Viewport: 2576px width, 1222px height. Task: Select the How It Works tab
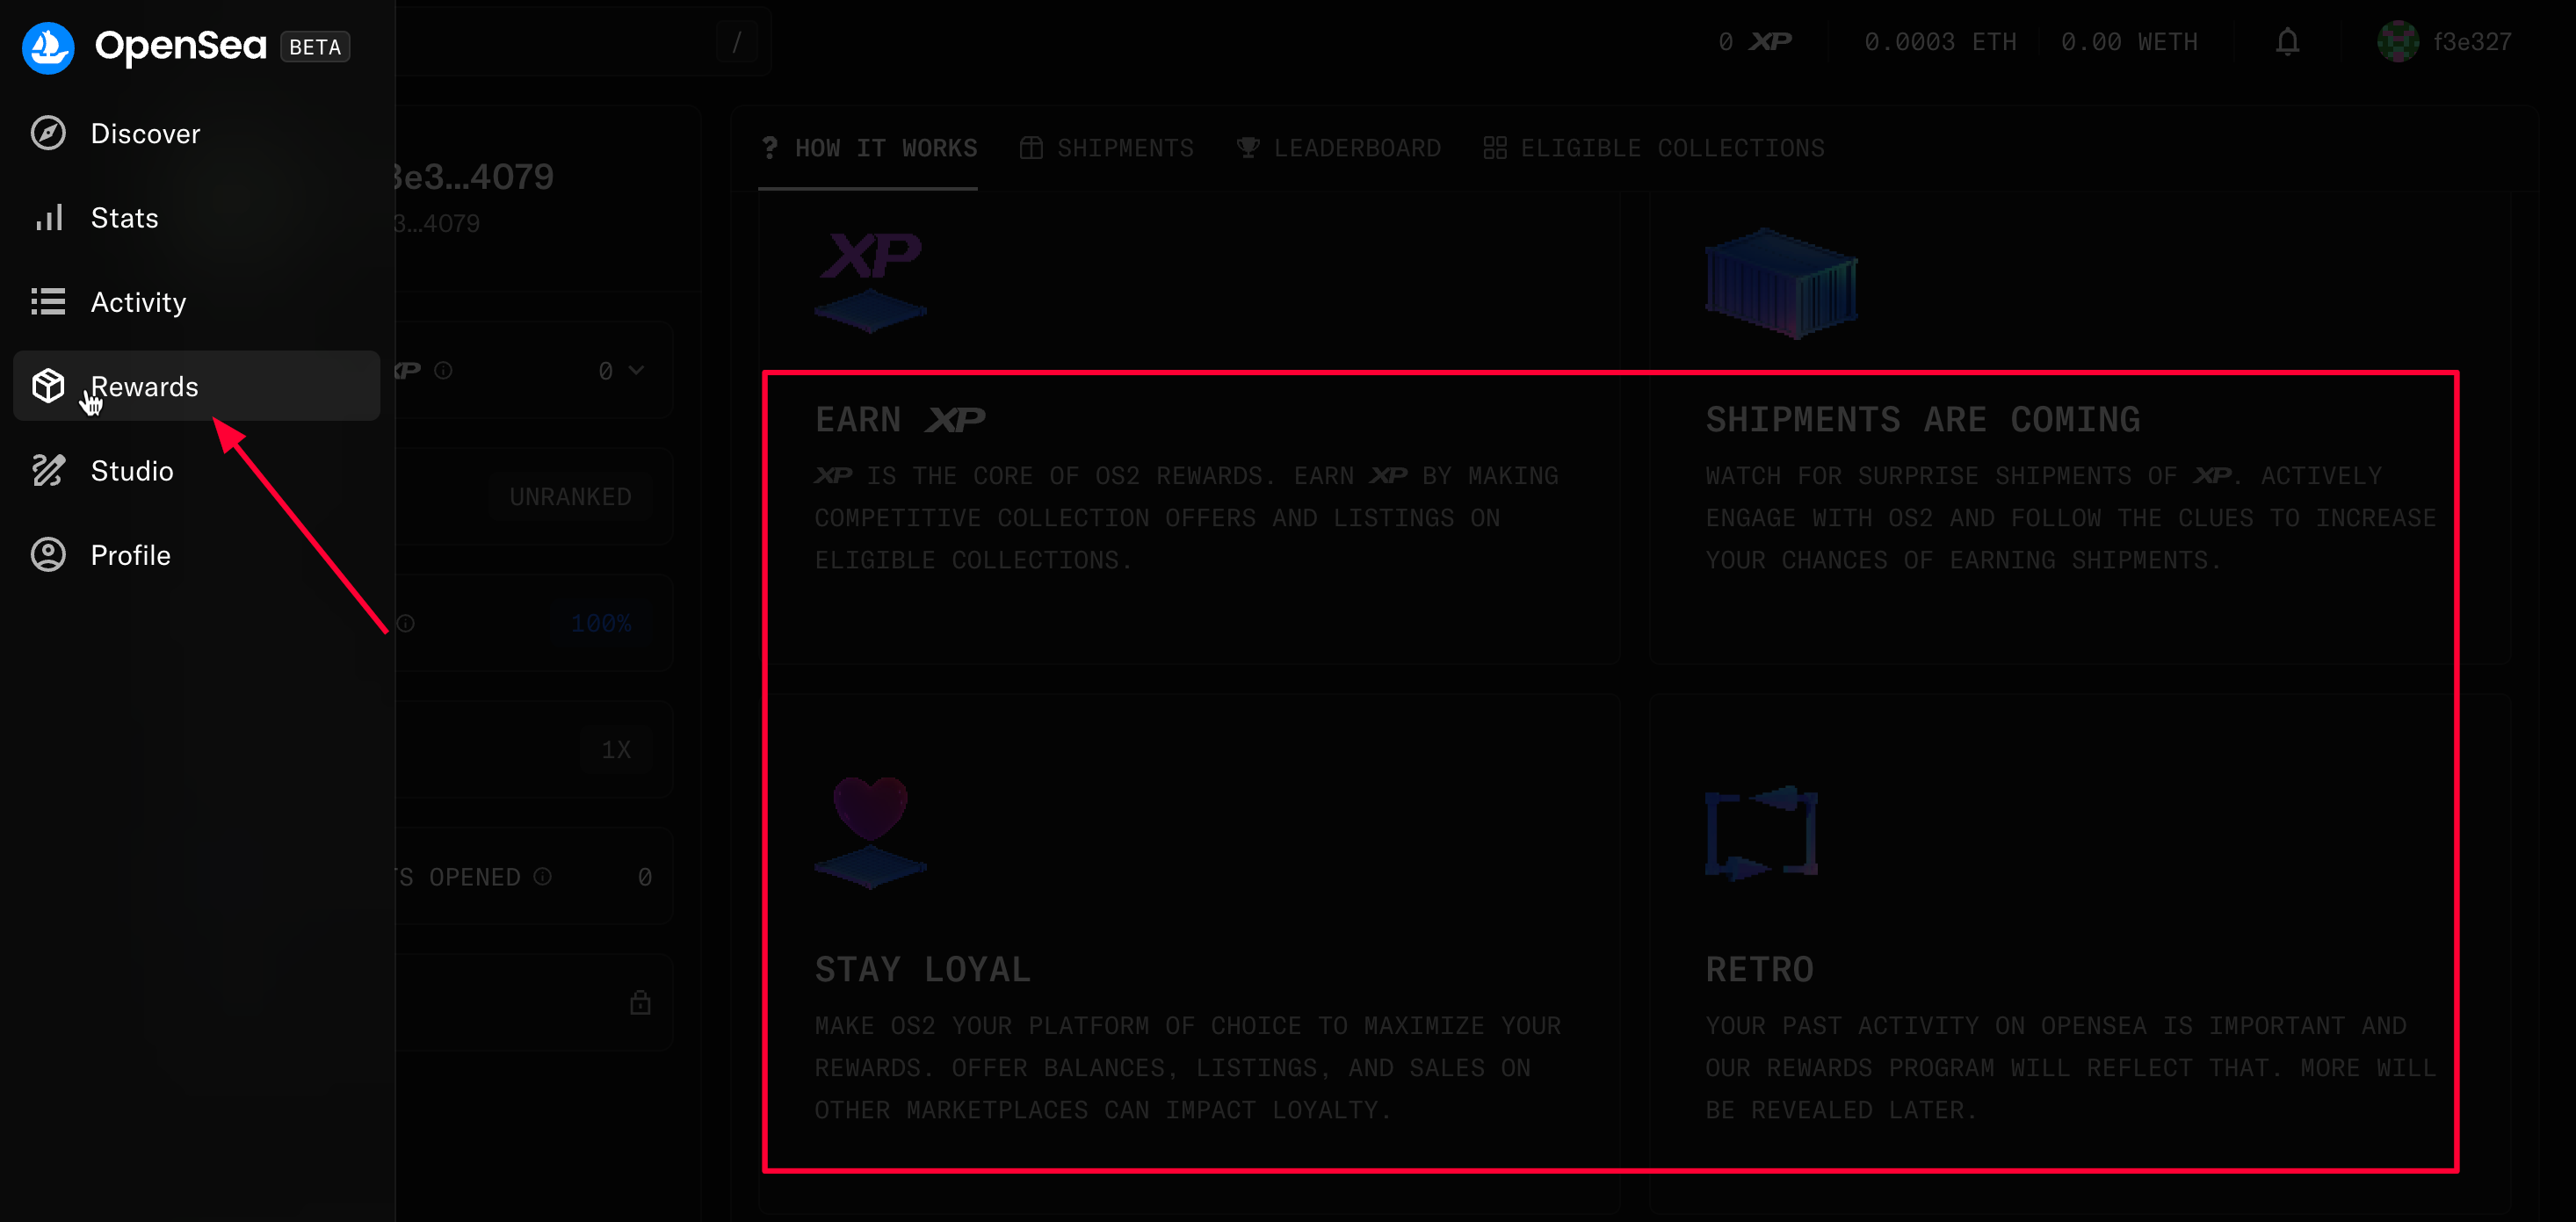(x=868, y=148)
